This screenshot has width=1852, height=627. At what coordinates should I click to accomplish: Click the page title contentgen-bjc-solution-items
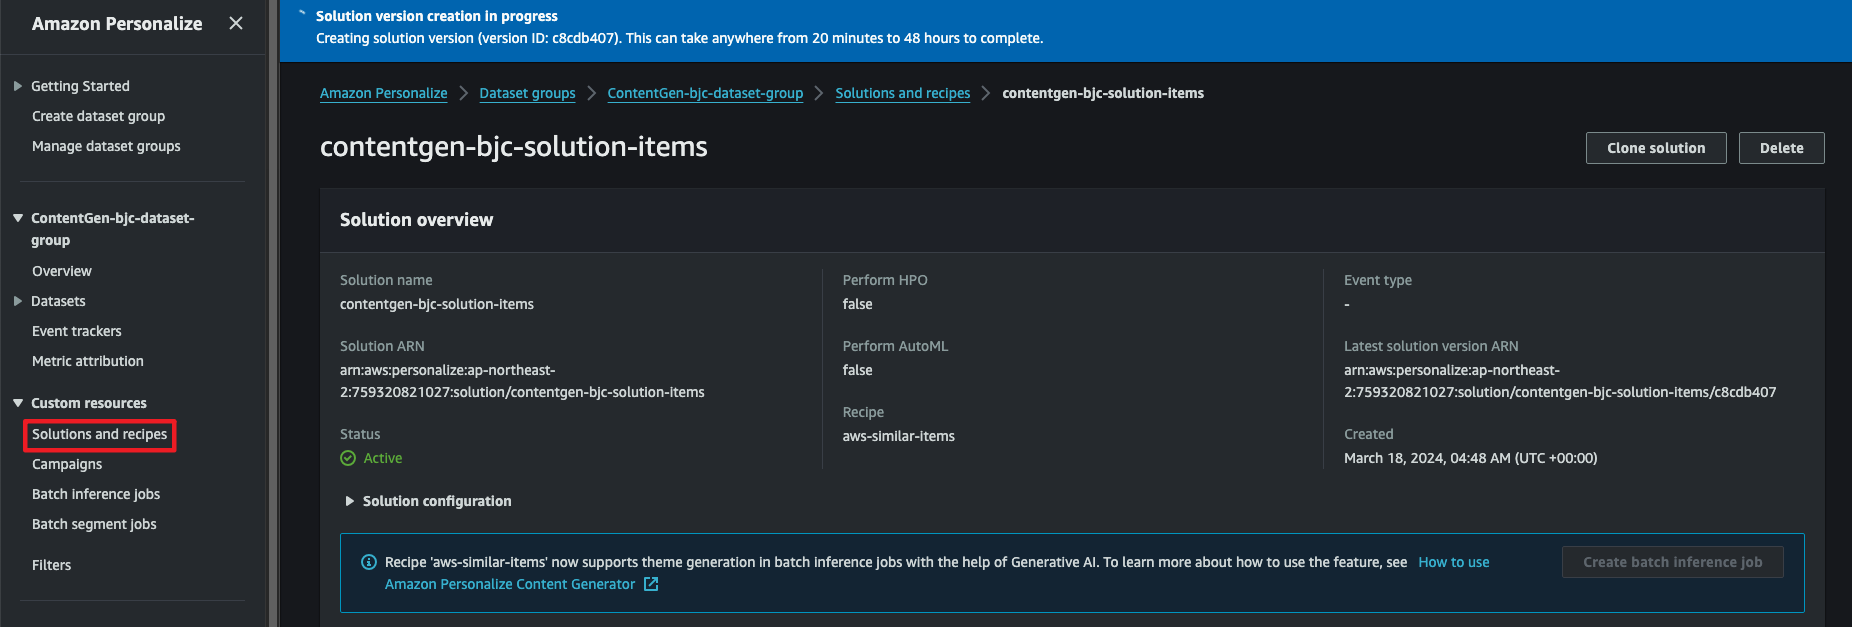click(x=514, y=147)
